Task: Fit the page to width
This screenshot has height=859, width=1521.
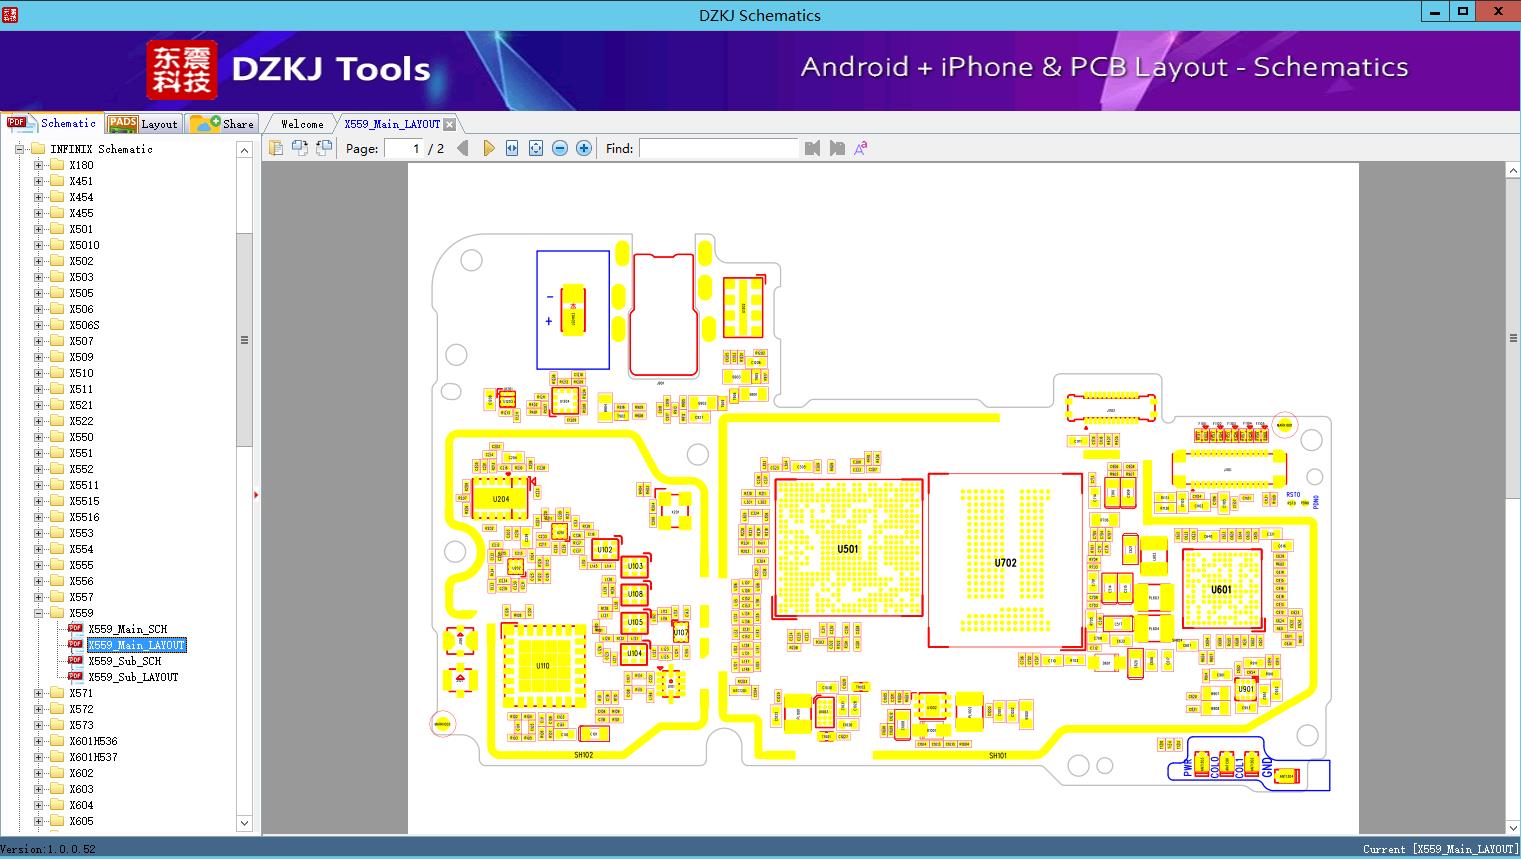Action: pos(512,148)
